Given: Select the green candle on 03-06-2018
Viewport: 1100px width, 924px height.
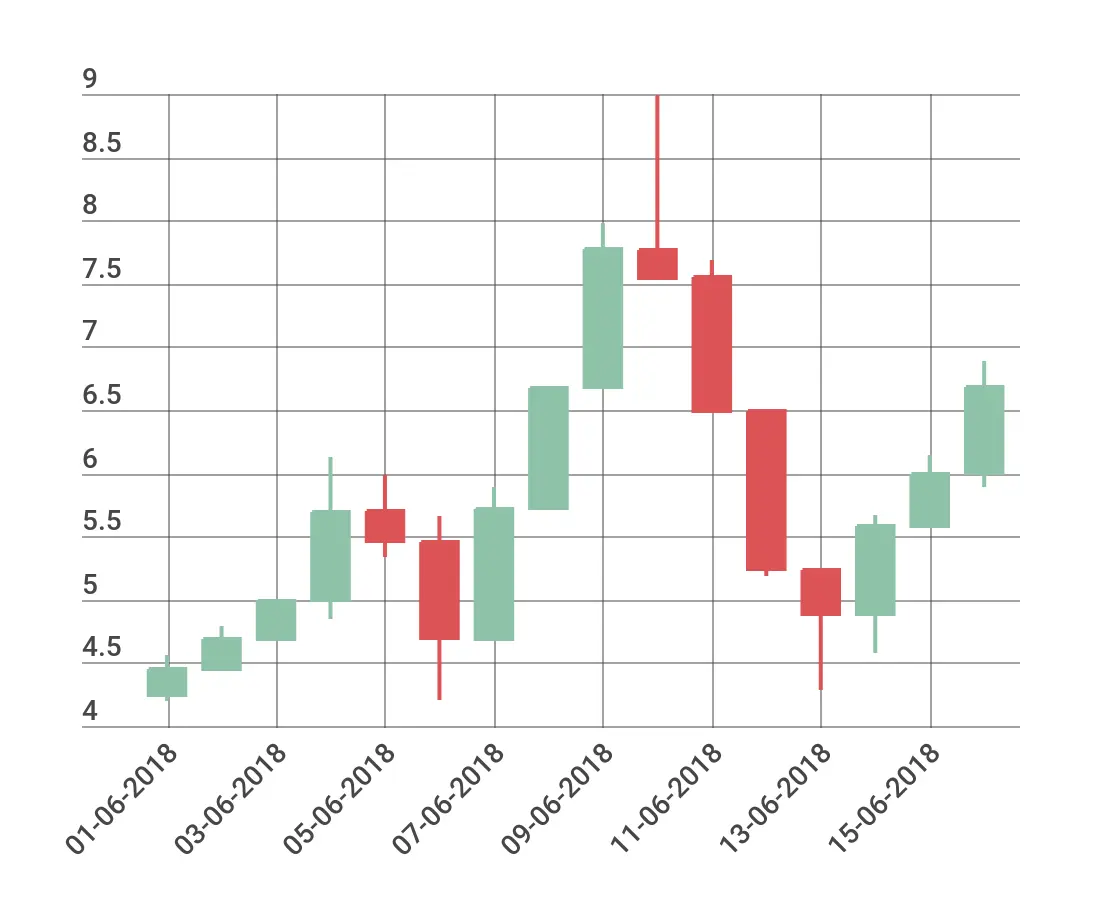Looking at the screenshot, I should tap(276, 620).
